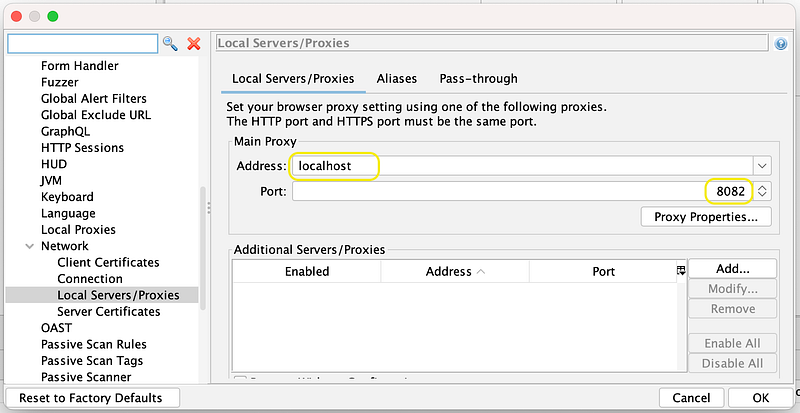
Task: Sort by the Address column header
Action: point(455,272)
